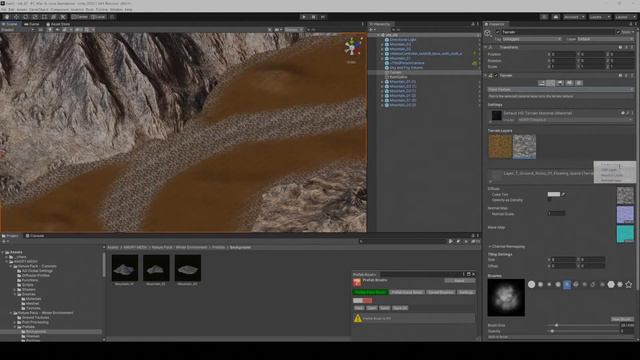Screen dimensions: 640x360
Task: Click Settings button in Prefab Brush window
Action: [466, 292]
